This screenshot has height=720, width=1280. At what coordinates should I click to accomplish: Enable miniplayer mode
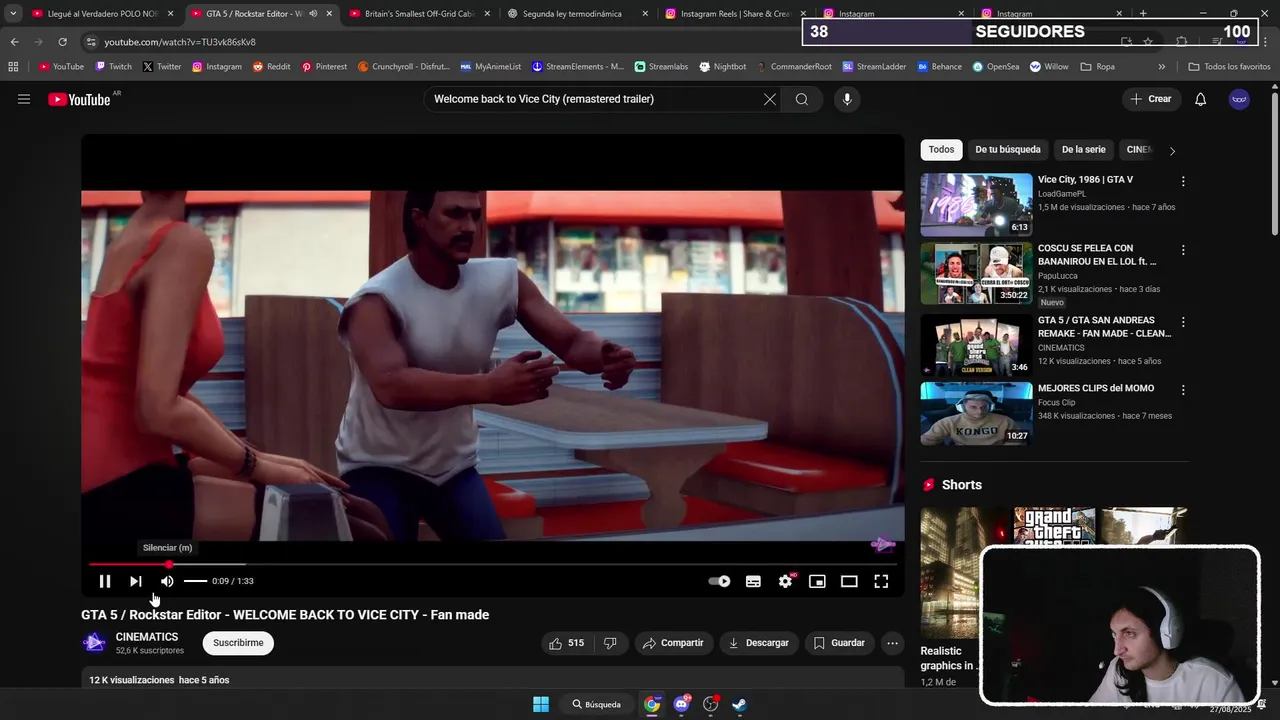817,581
